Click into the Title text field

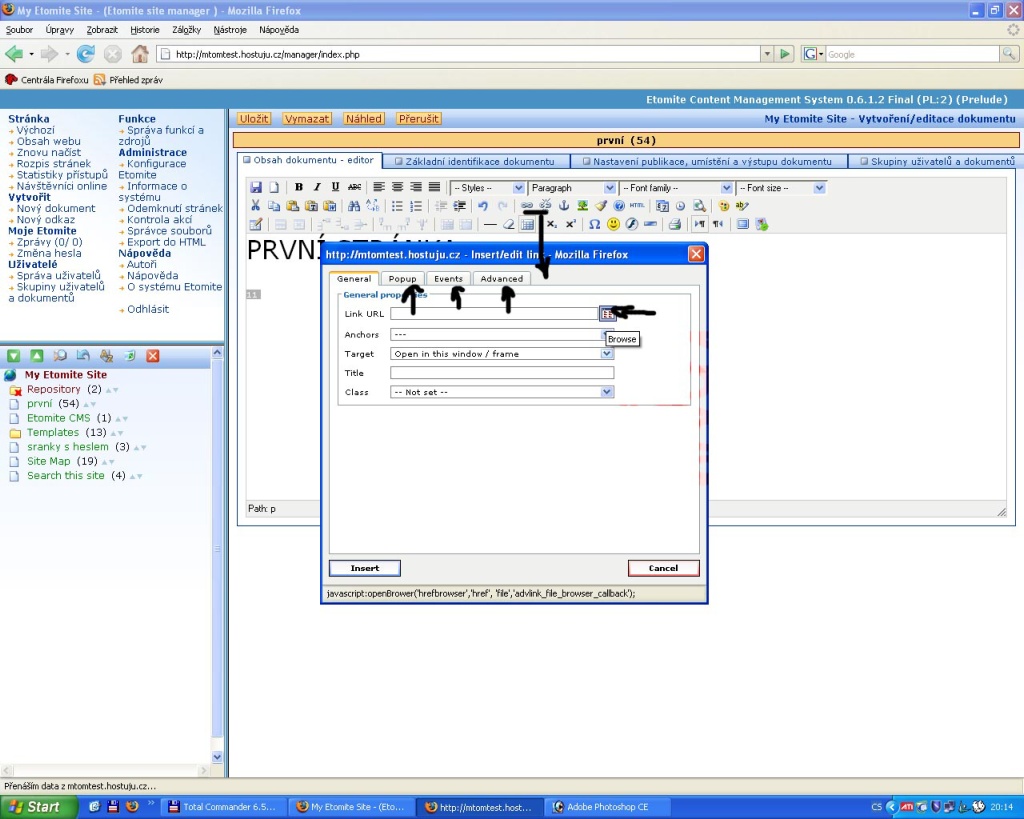pyautogui.click(x=501, y=373)
